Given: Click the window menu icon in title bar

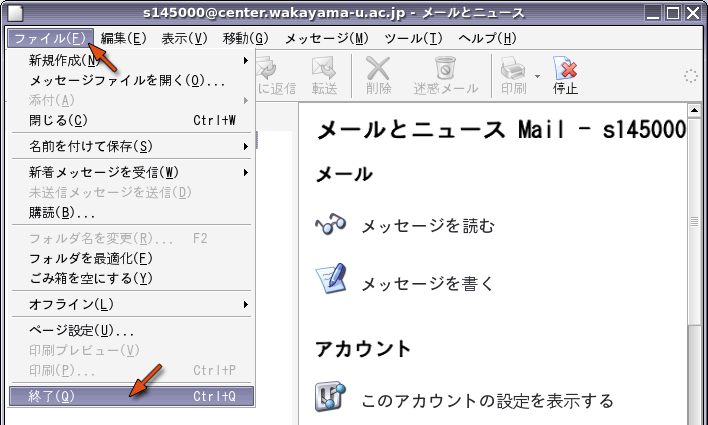Looking at the screenshot, I should pos(15,13).
